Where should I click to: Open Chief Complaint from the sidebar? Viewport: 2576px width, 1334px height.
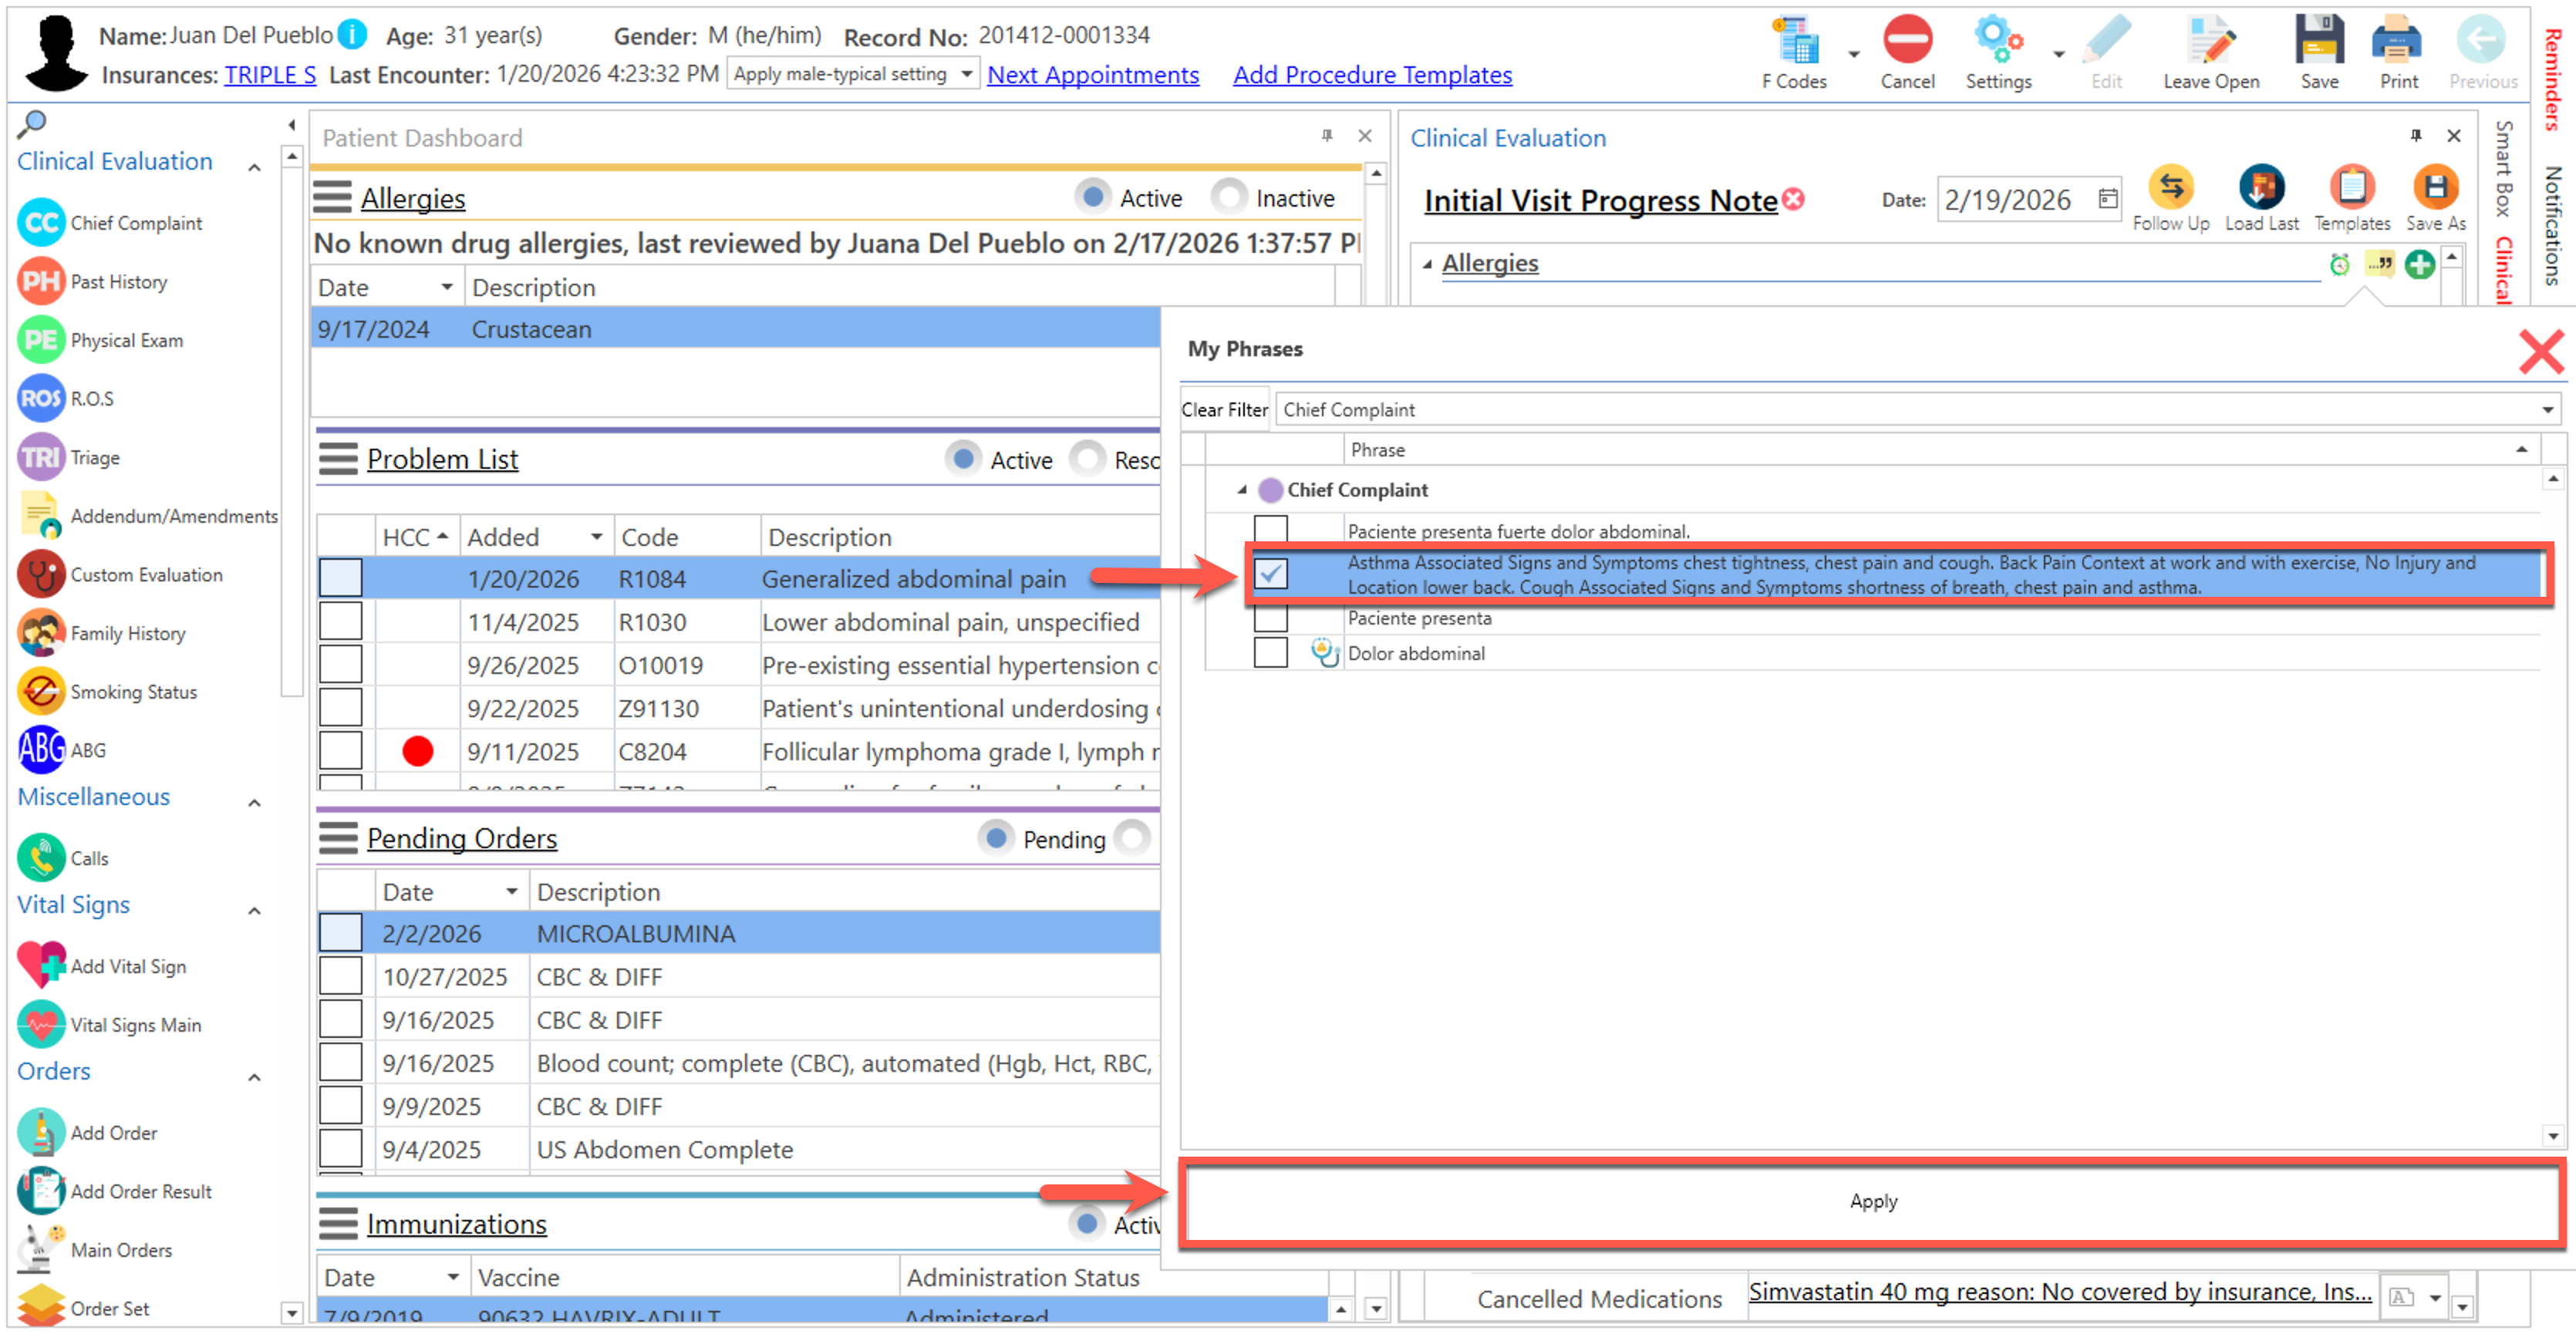(134, 223)
